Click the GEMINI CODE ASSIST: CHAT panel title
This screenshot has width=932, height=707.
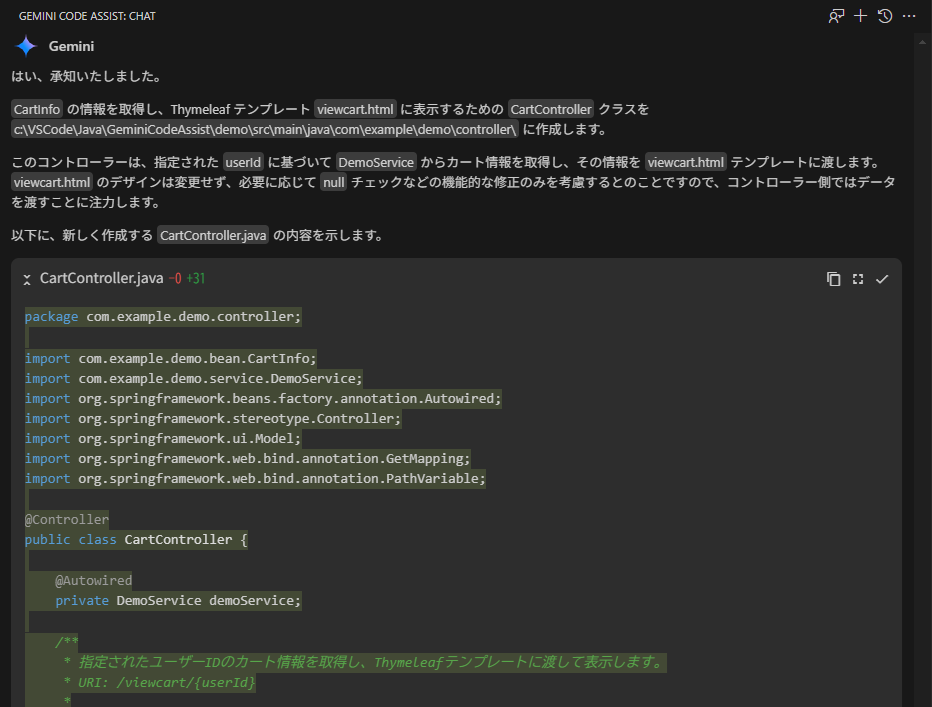point(87,16)
